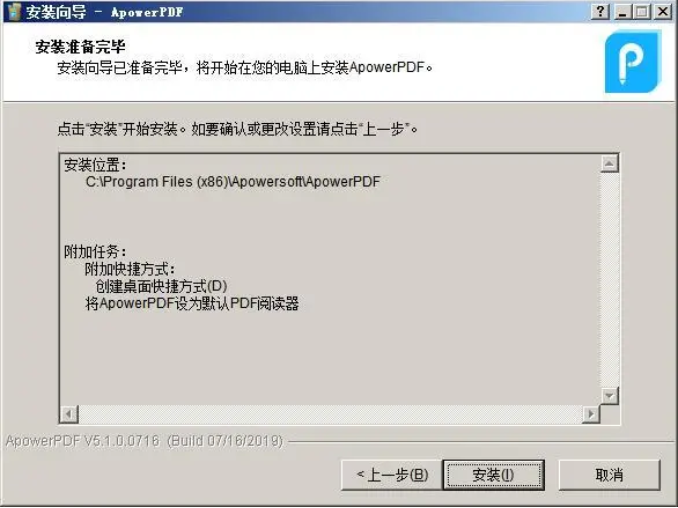Minimize the installer wizard window
This screenshot has width=678, height=508.
click(x=622, y=11)
